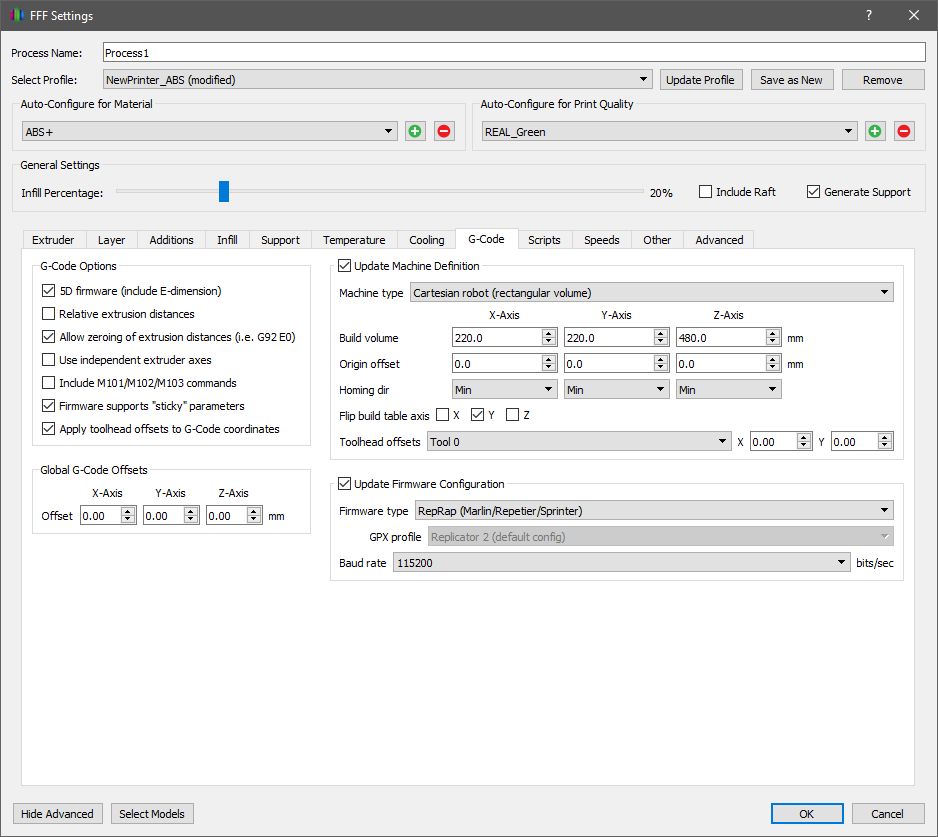Increase X-Axis build volume with up arrow
The image size is (938, 837).
548,333
